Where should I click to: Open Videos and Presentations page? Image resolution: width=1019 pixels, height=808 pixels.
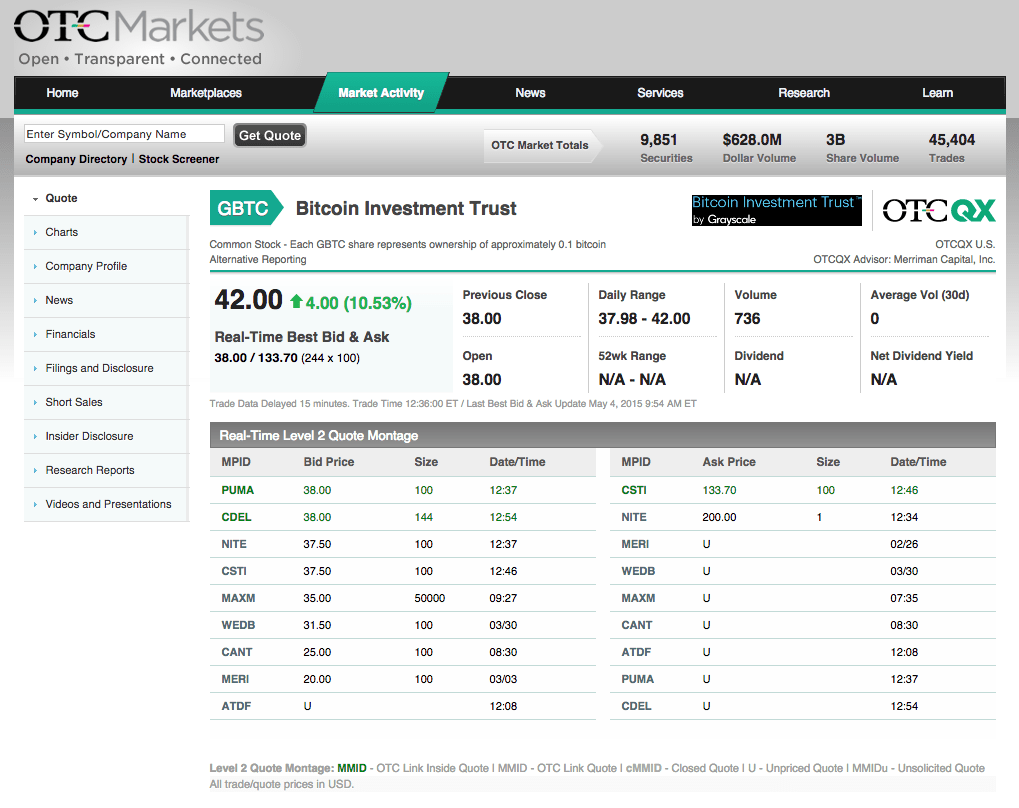[x=108, y=504]
